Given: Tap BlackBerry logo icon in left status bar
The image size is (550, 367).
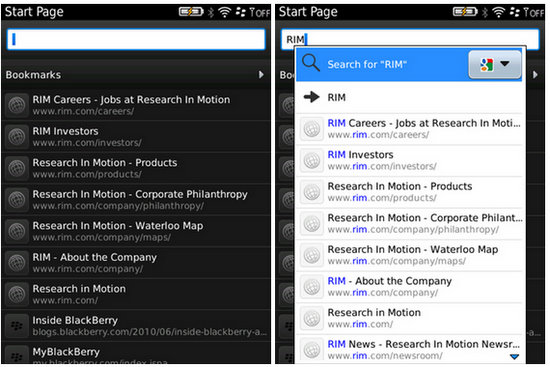Looking at the screenshot, I should [x=241, y=12].
